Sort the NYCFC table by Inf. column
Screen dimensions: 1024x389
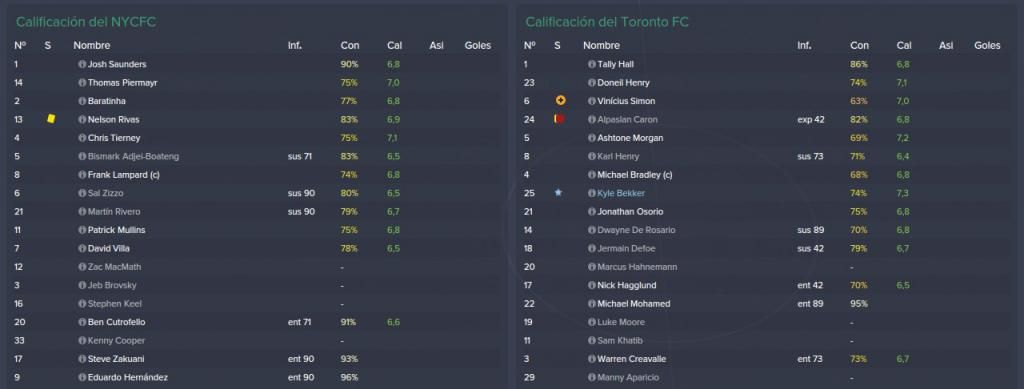(x=295, y=46)
